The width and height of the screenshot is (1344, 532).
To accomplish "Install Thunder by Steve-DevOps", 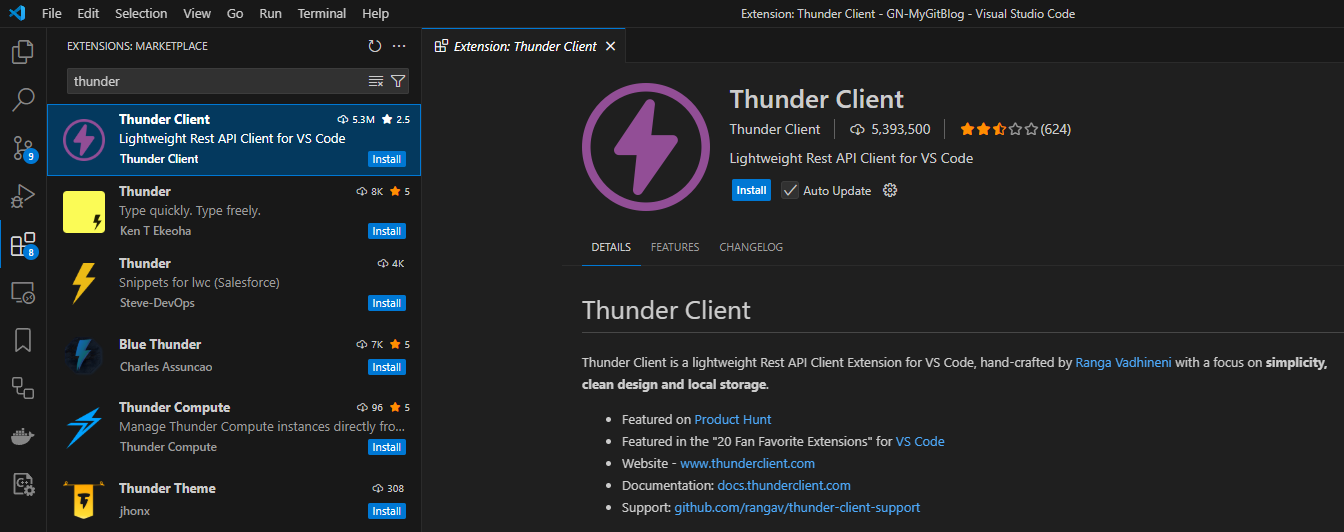I will pyautogui.click(x=387, y=303).
